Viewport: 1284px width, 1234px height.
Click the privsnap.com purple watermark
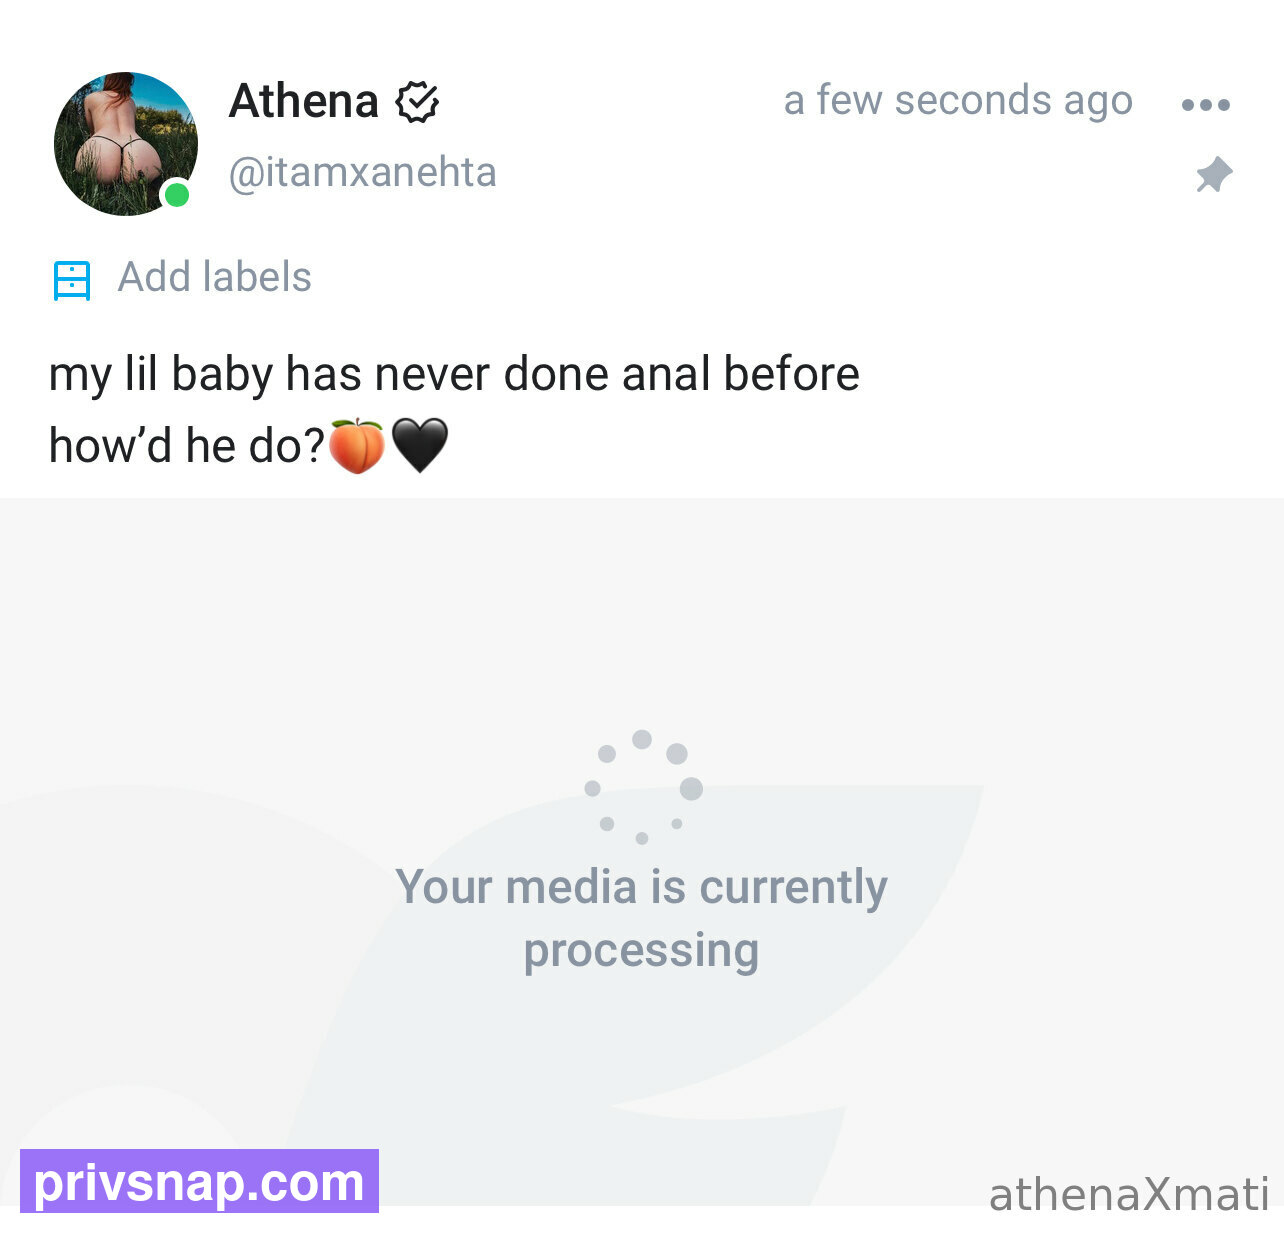coord(199,1181)
